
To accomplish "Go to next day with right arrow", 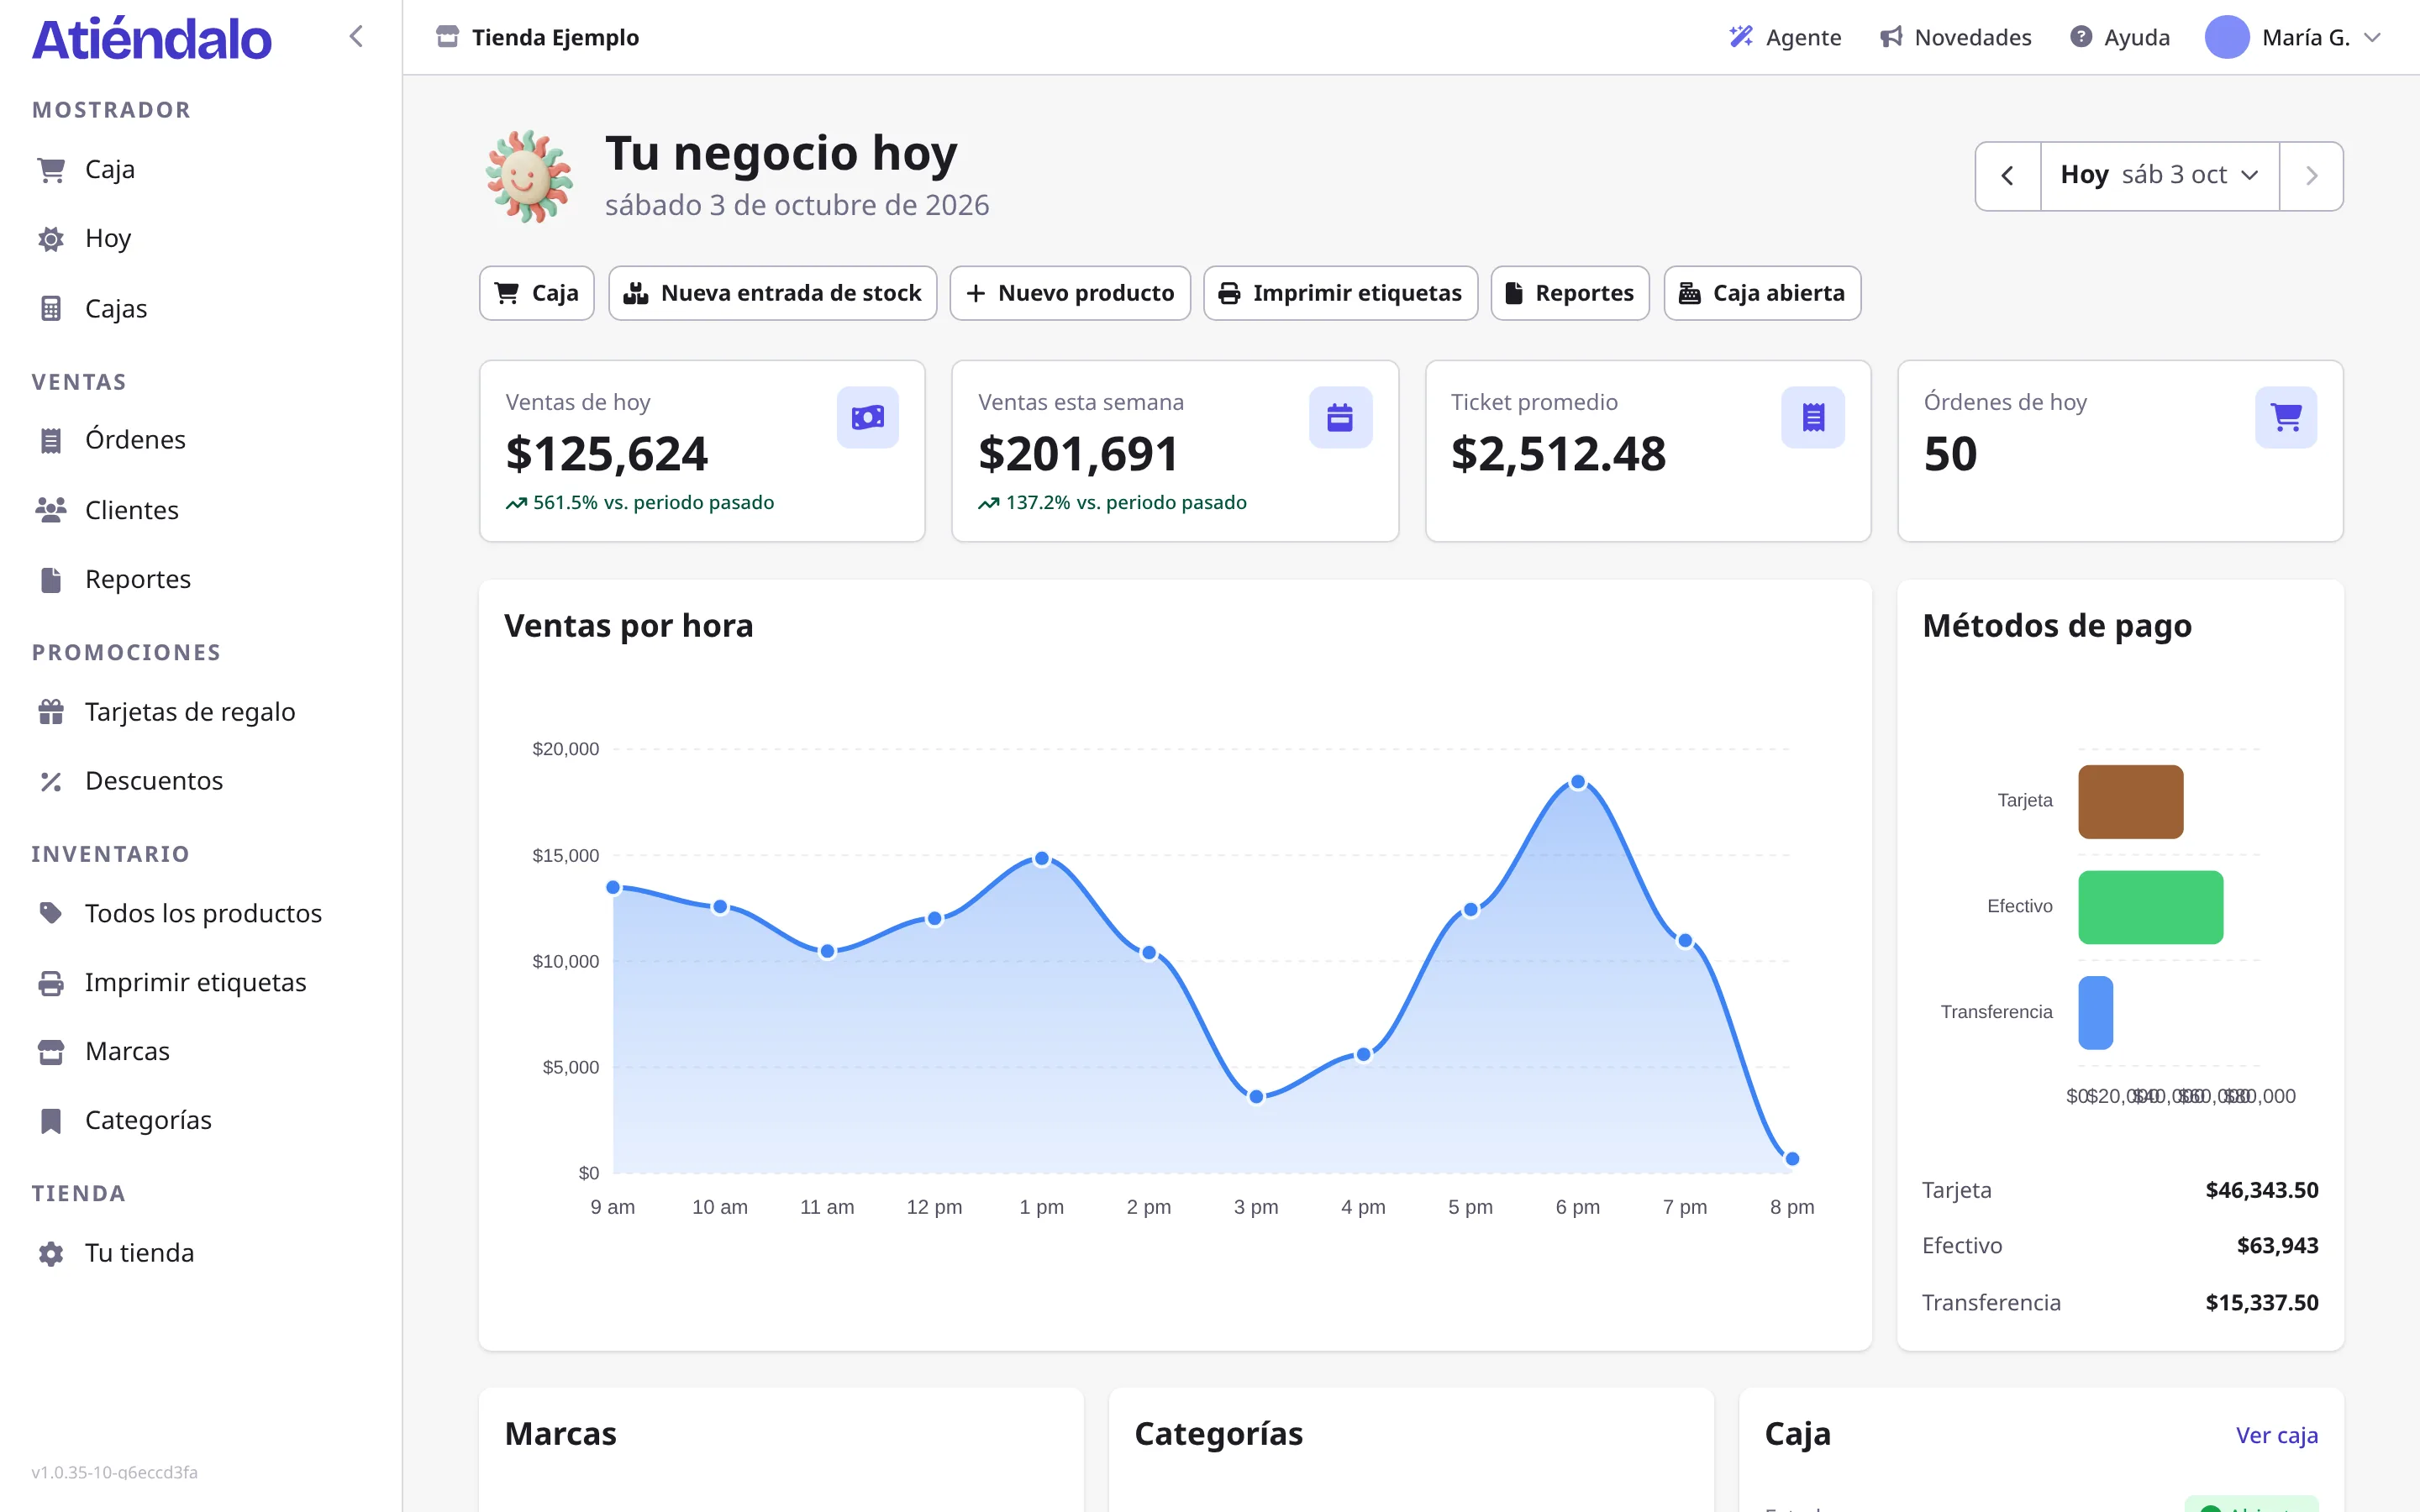I will click(x=2311, y=176).
